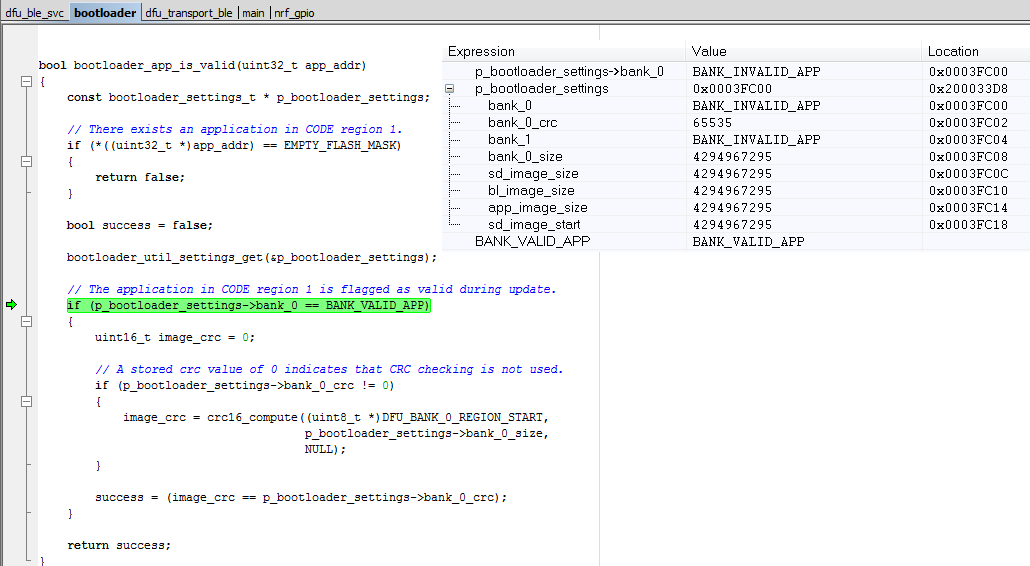Select the bootloader tab
The image size is (1030, 566).
(105, 12)
